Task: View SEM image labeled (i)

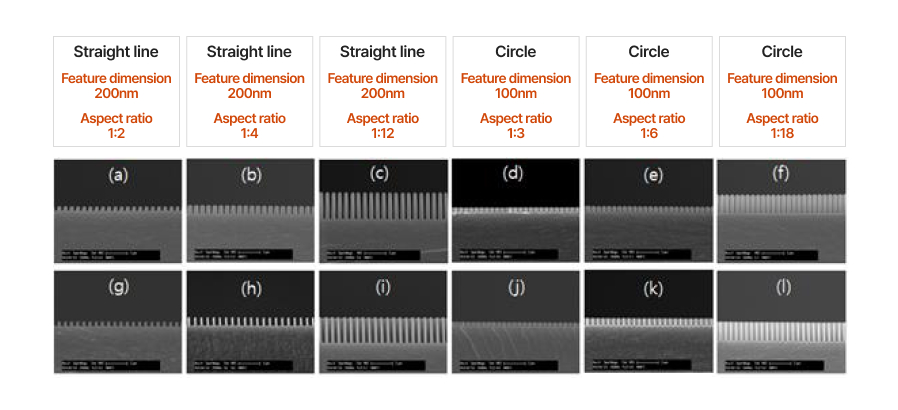Action: tap(383, 322)
